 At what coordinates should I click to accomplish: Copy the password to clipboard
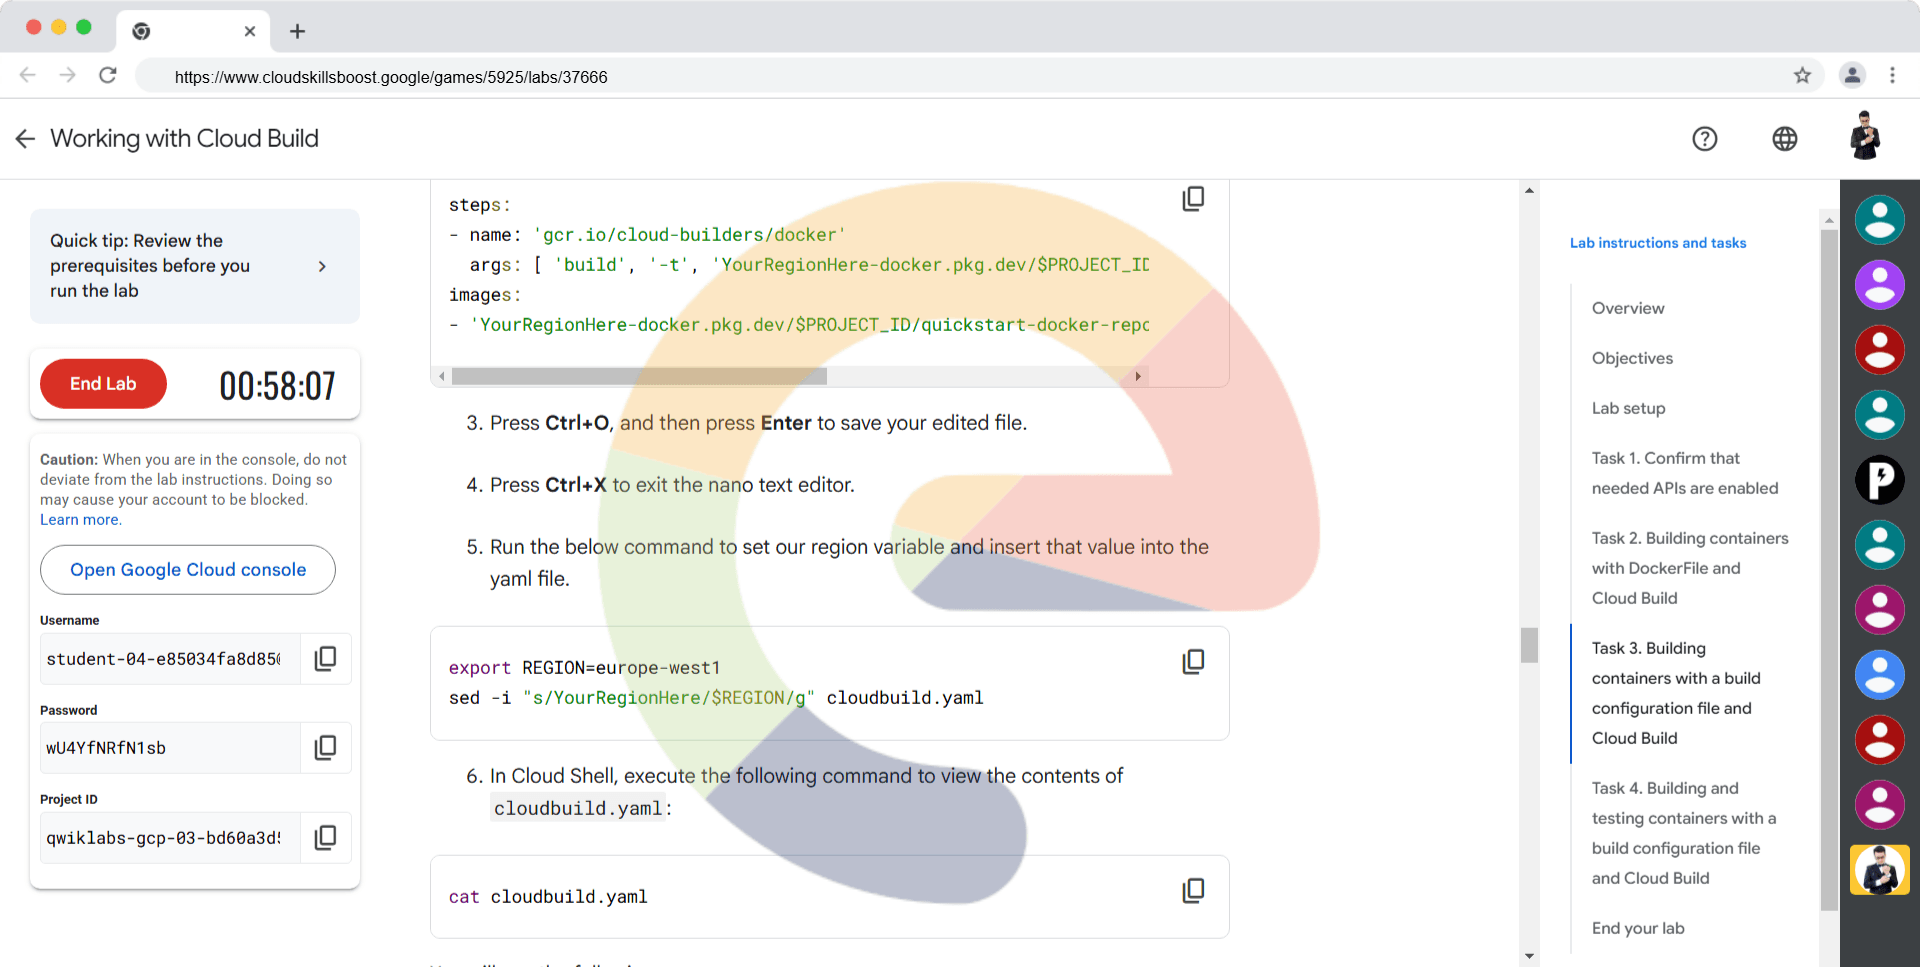pos(325,748)
